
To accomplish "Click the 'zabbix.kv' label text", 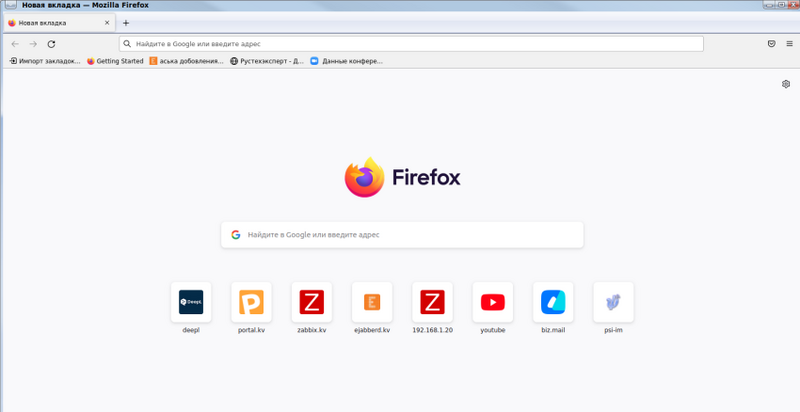I will click(312, 330).
